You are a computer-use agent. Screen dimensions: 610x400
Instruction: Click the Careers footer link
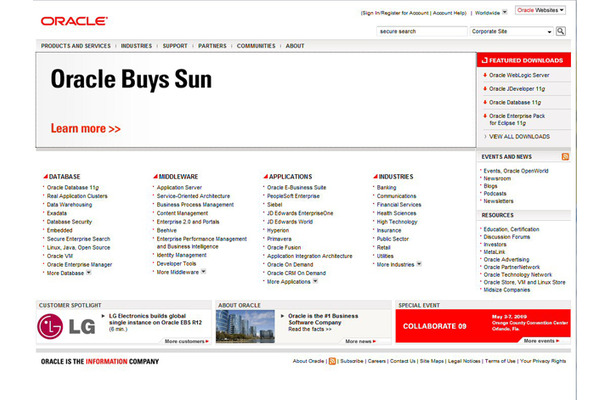(377, 361)
